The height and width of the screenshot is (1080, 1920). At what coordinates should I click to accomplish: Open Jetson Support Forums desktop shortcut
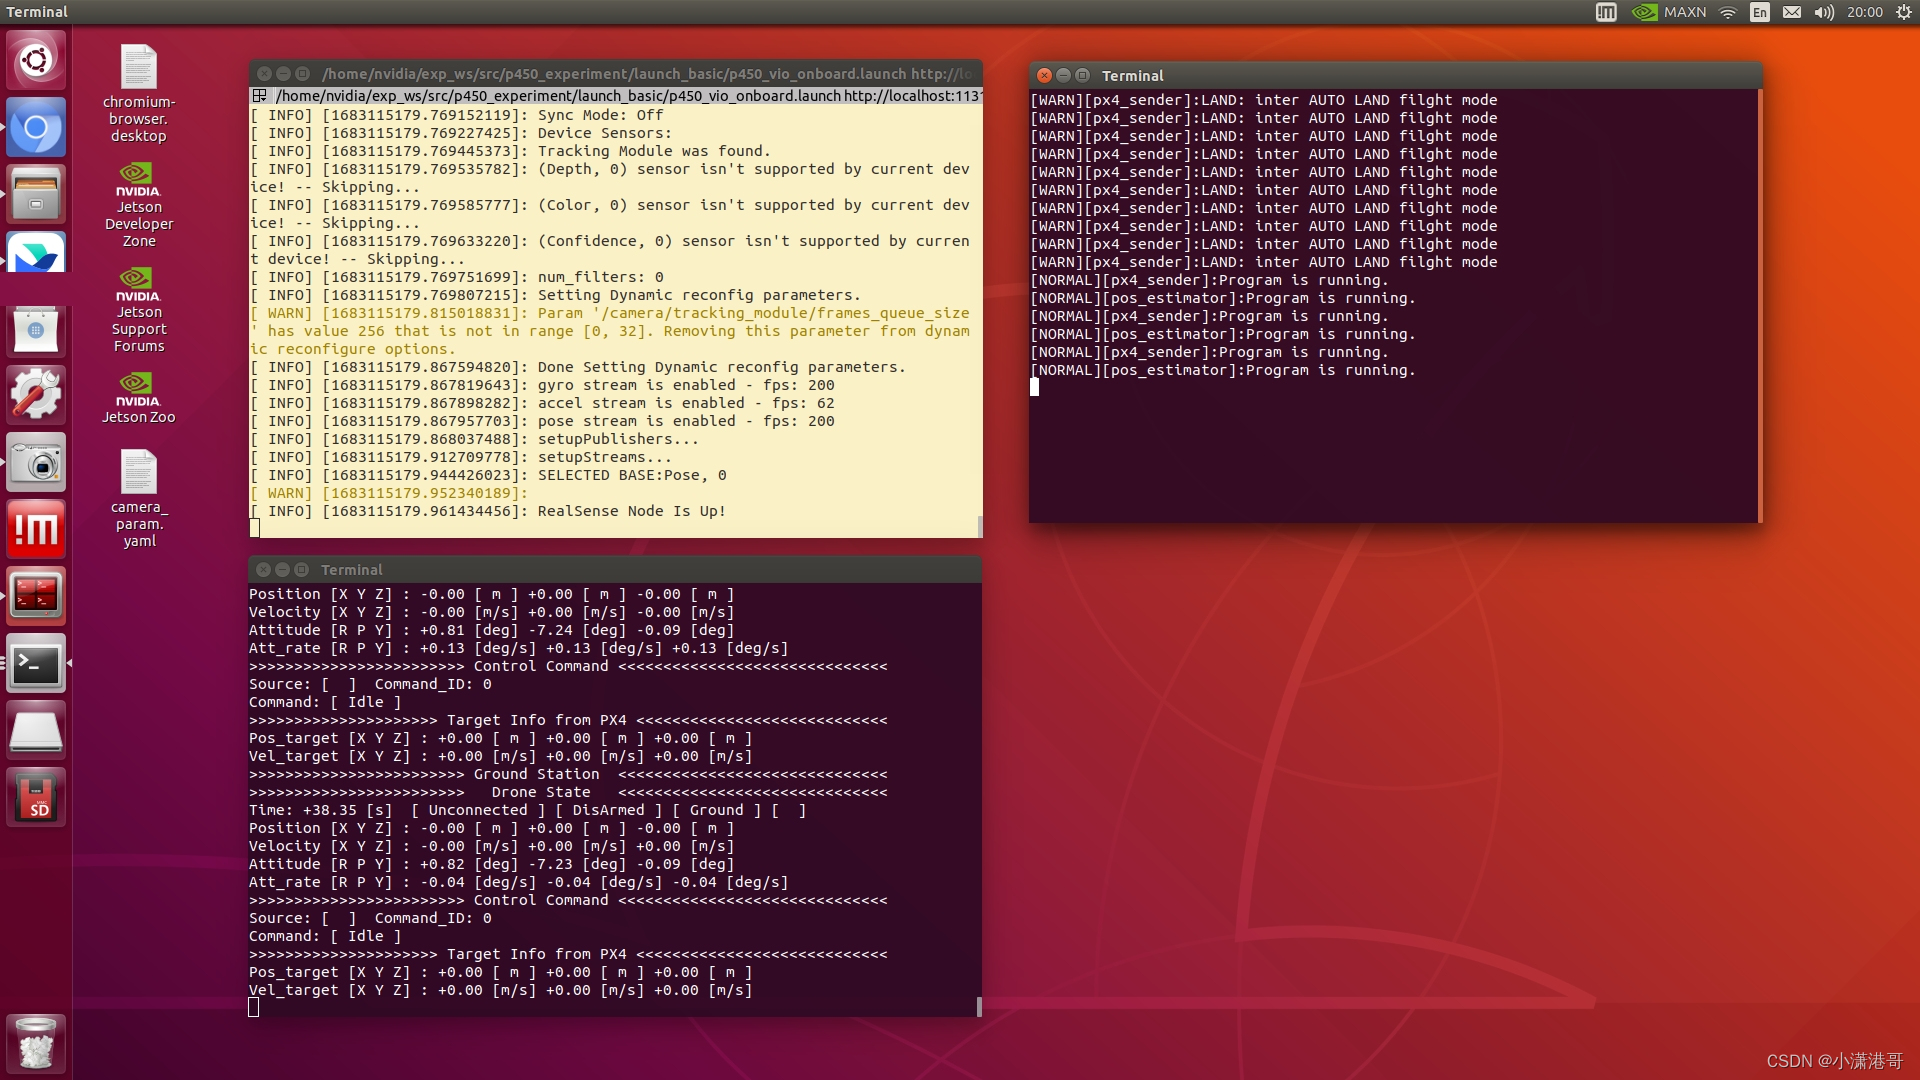tap(139, 310)
